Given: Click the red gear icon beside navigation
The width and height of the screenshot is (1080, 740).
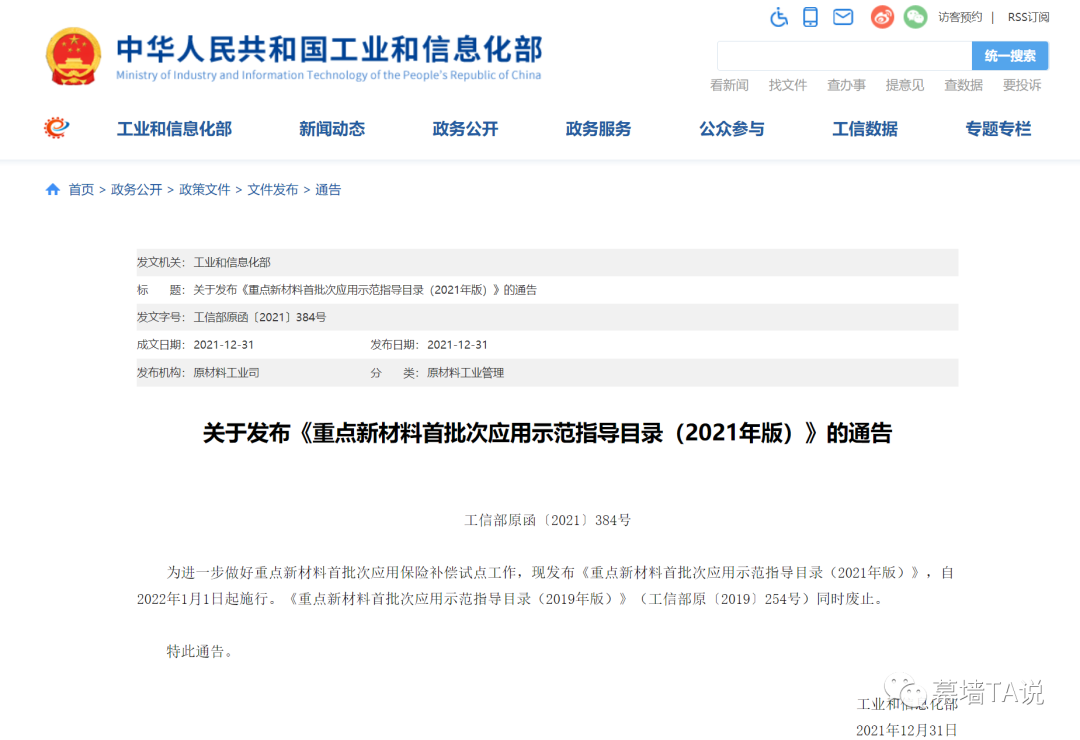Looking at the screenshot, I should point(55,128).
